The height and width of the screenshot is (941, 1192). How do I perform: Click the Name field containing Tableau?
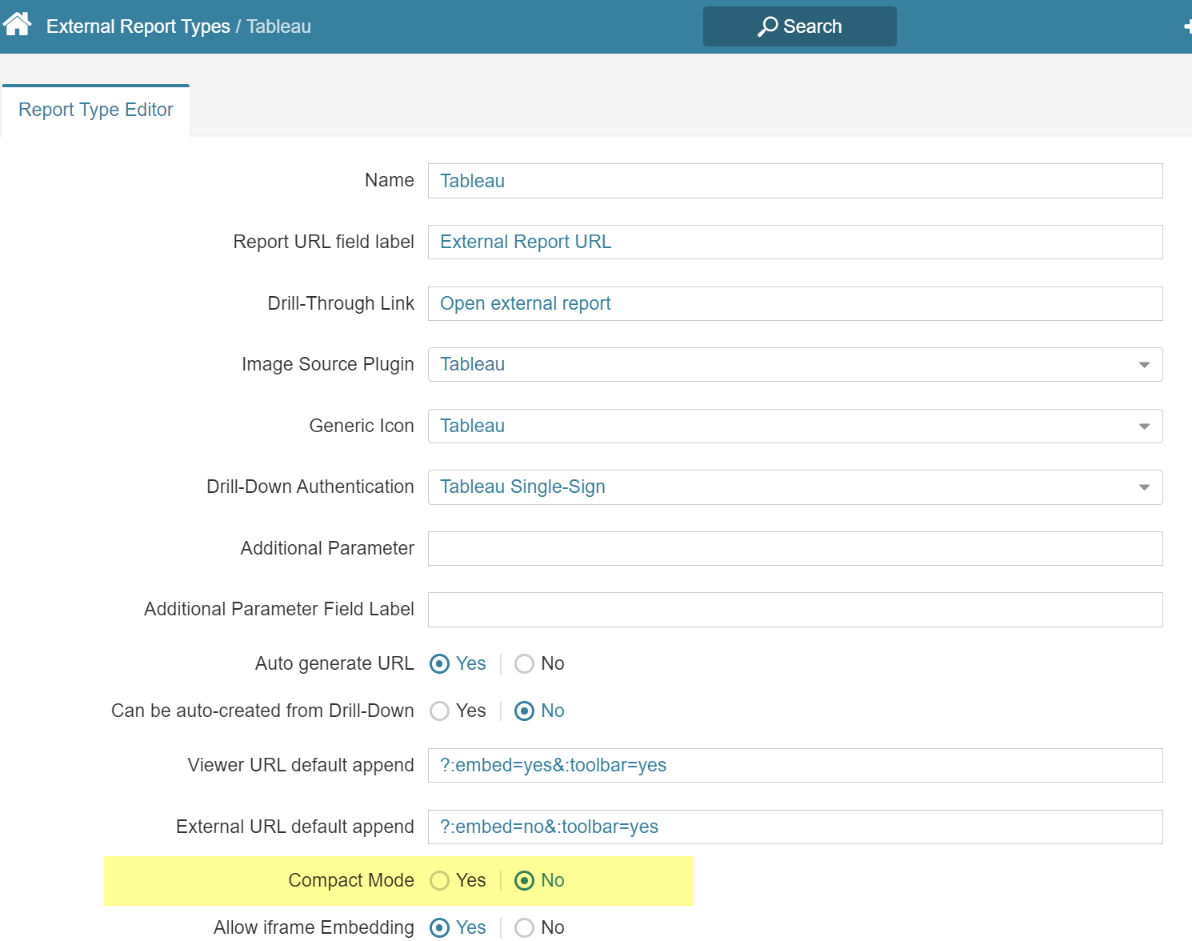point(795,181)
